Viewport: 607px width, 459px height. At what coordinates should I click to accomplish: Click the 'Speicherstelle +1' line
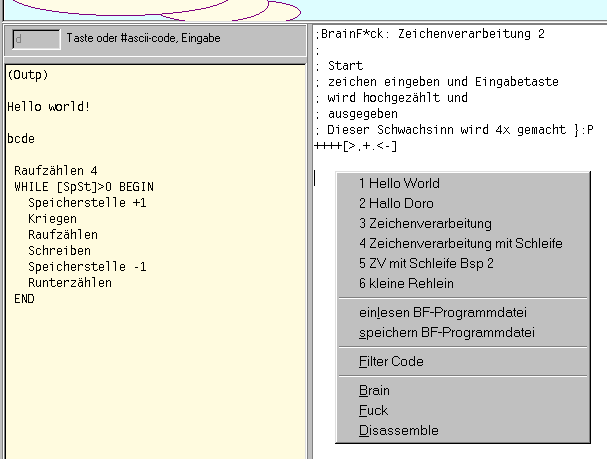pyautogui.click(x=87, y=202)
